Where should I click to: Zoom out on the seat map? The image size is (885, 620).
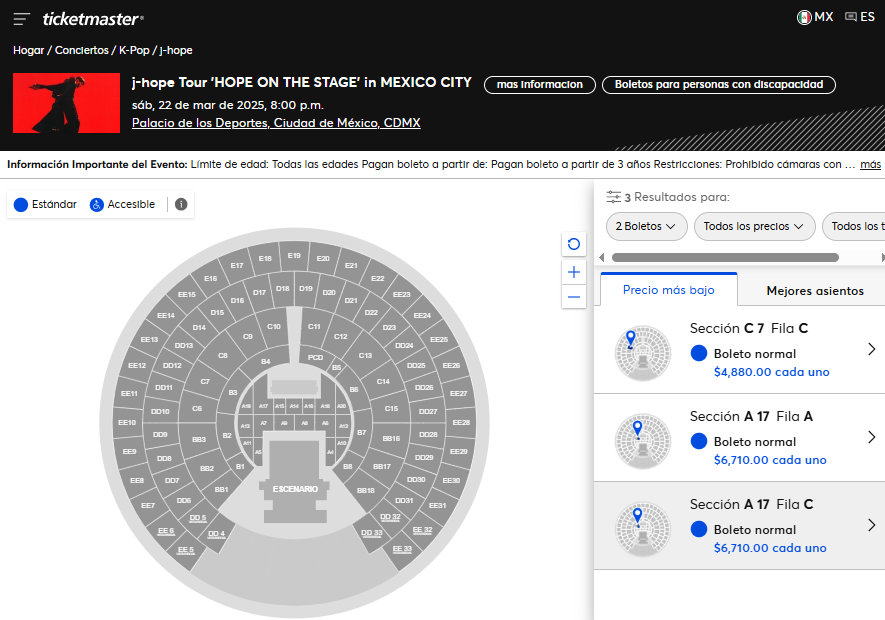click(x=574, y=297)
